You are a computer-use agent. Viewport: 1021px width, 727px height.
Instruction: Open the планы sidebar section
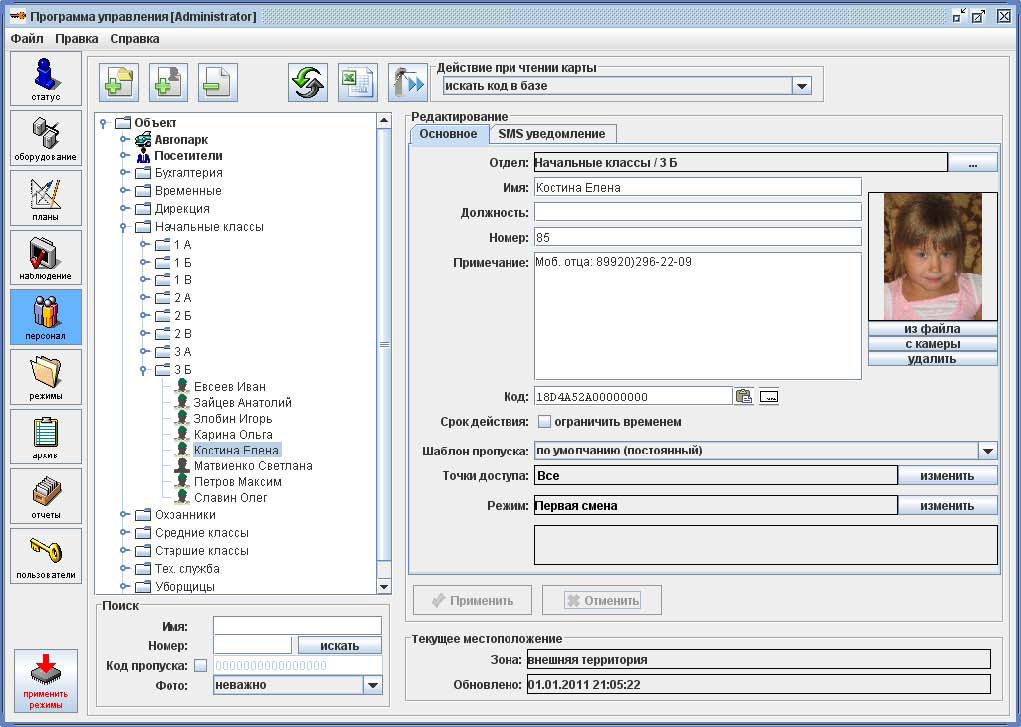[x=46, y=197]
